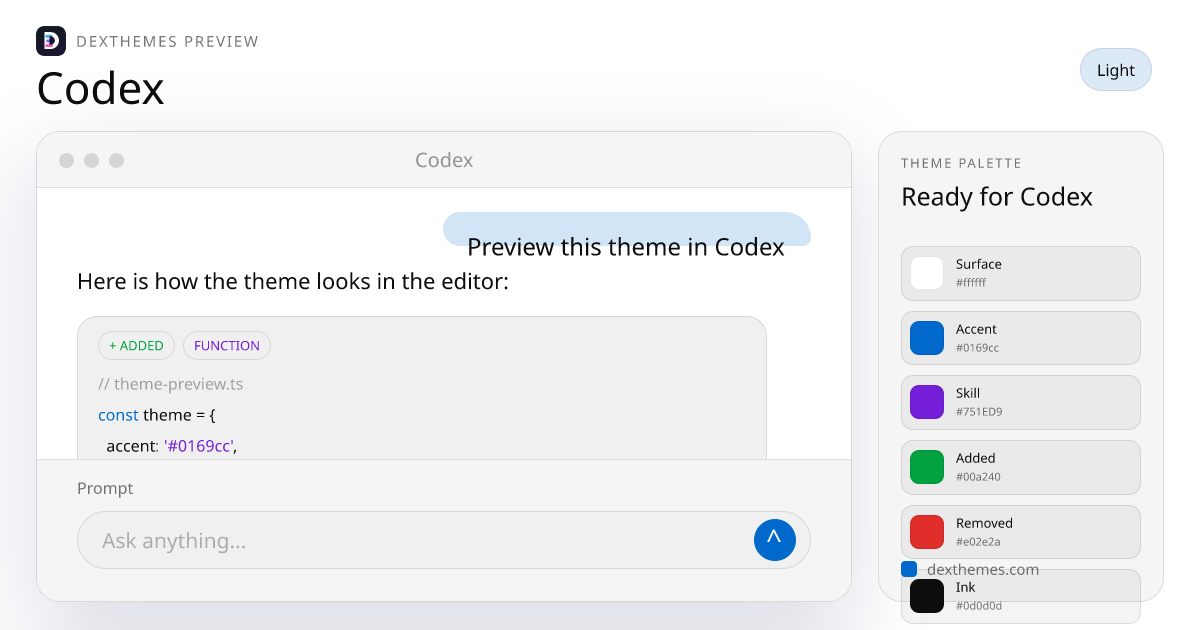Click the DexThemes logo icon
The width and height of the screenshot is (1200, 630).
click(51, 41)
